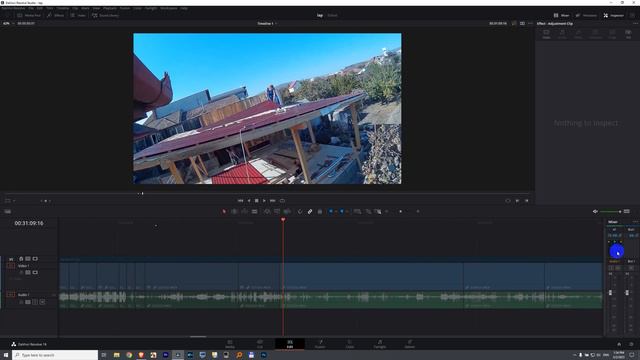Click the speaker volume icon
The width and height of the screenshot is (640, 360).
click(x=595, y=211)
